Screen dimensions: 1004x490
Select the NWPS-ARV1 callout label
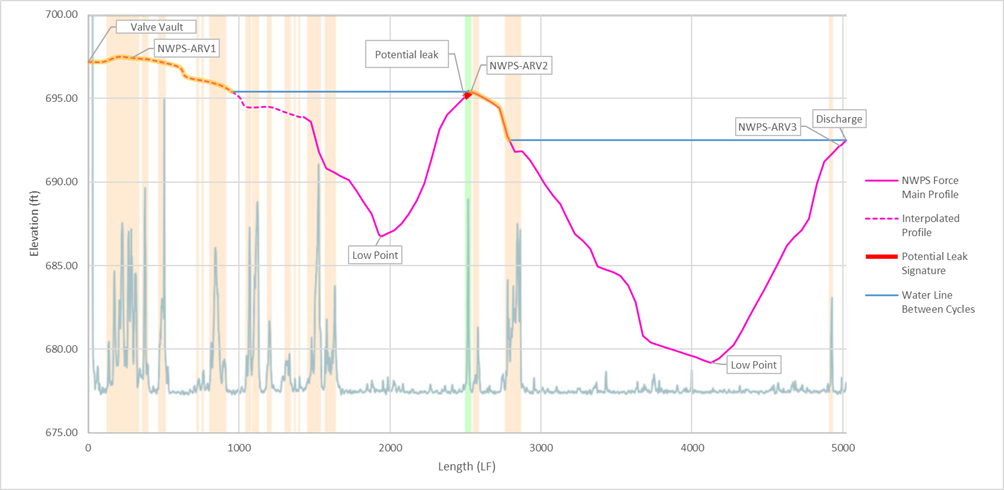tap(188, 48)
